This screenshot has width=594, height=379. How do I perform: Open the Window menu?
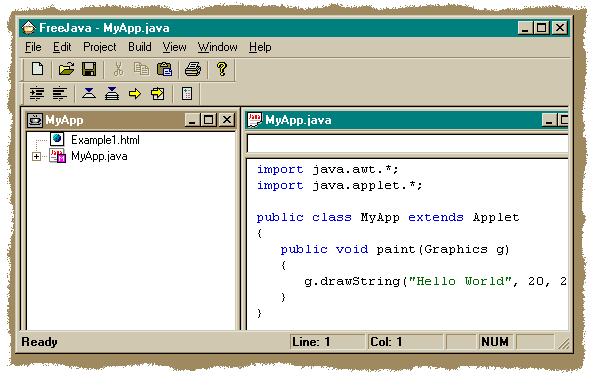point(217,47)
